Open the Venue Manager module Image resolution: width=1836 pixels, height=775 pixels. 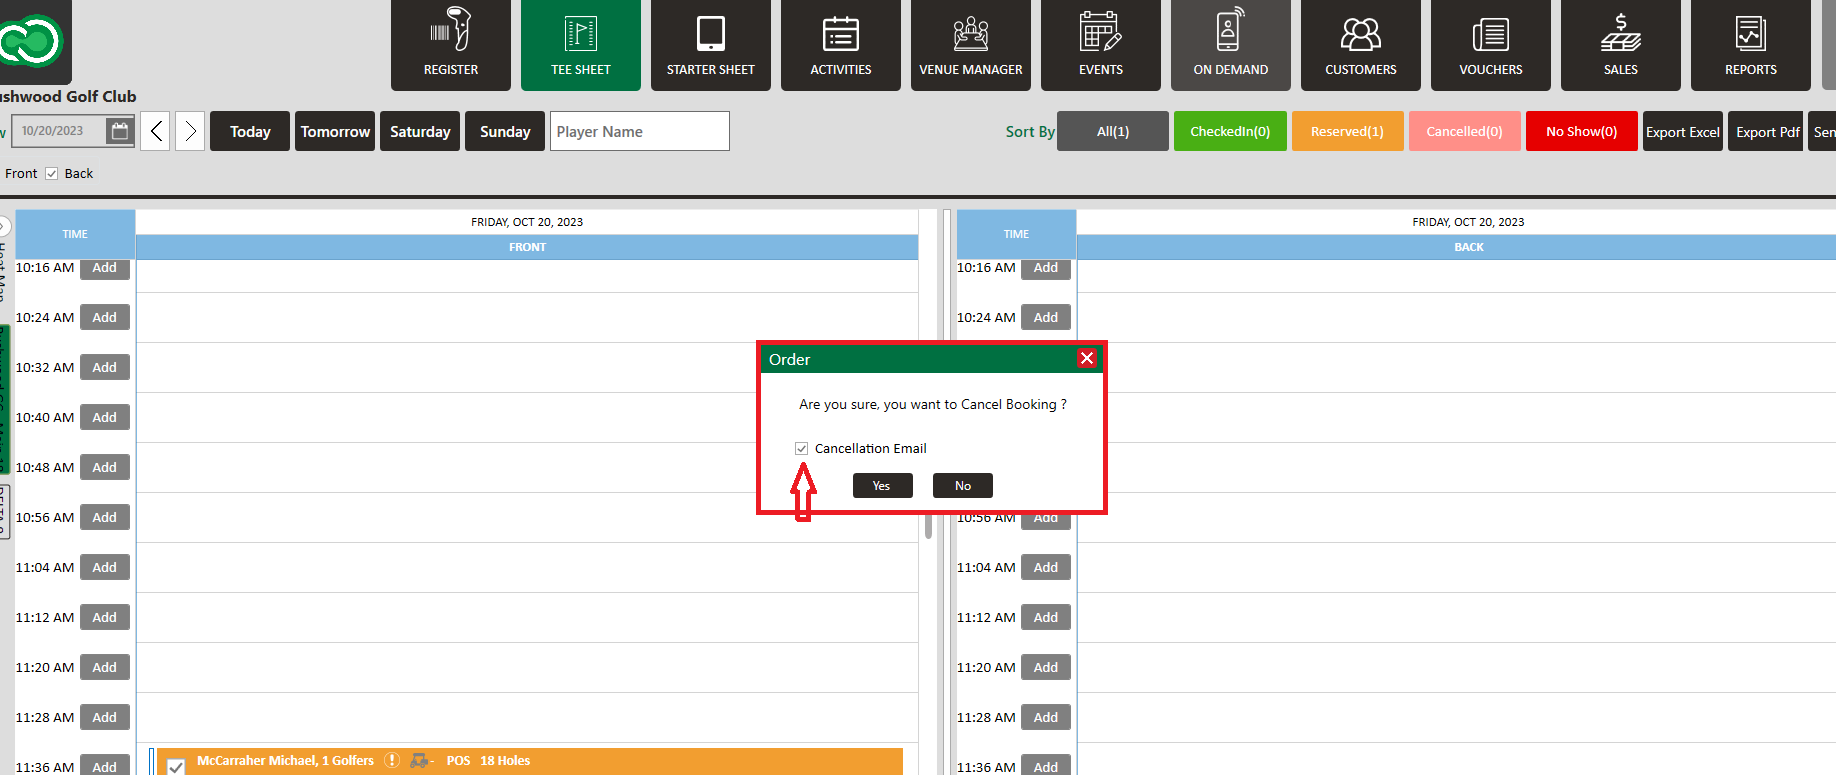tap(971, 45)
